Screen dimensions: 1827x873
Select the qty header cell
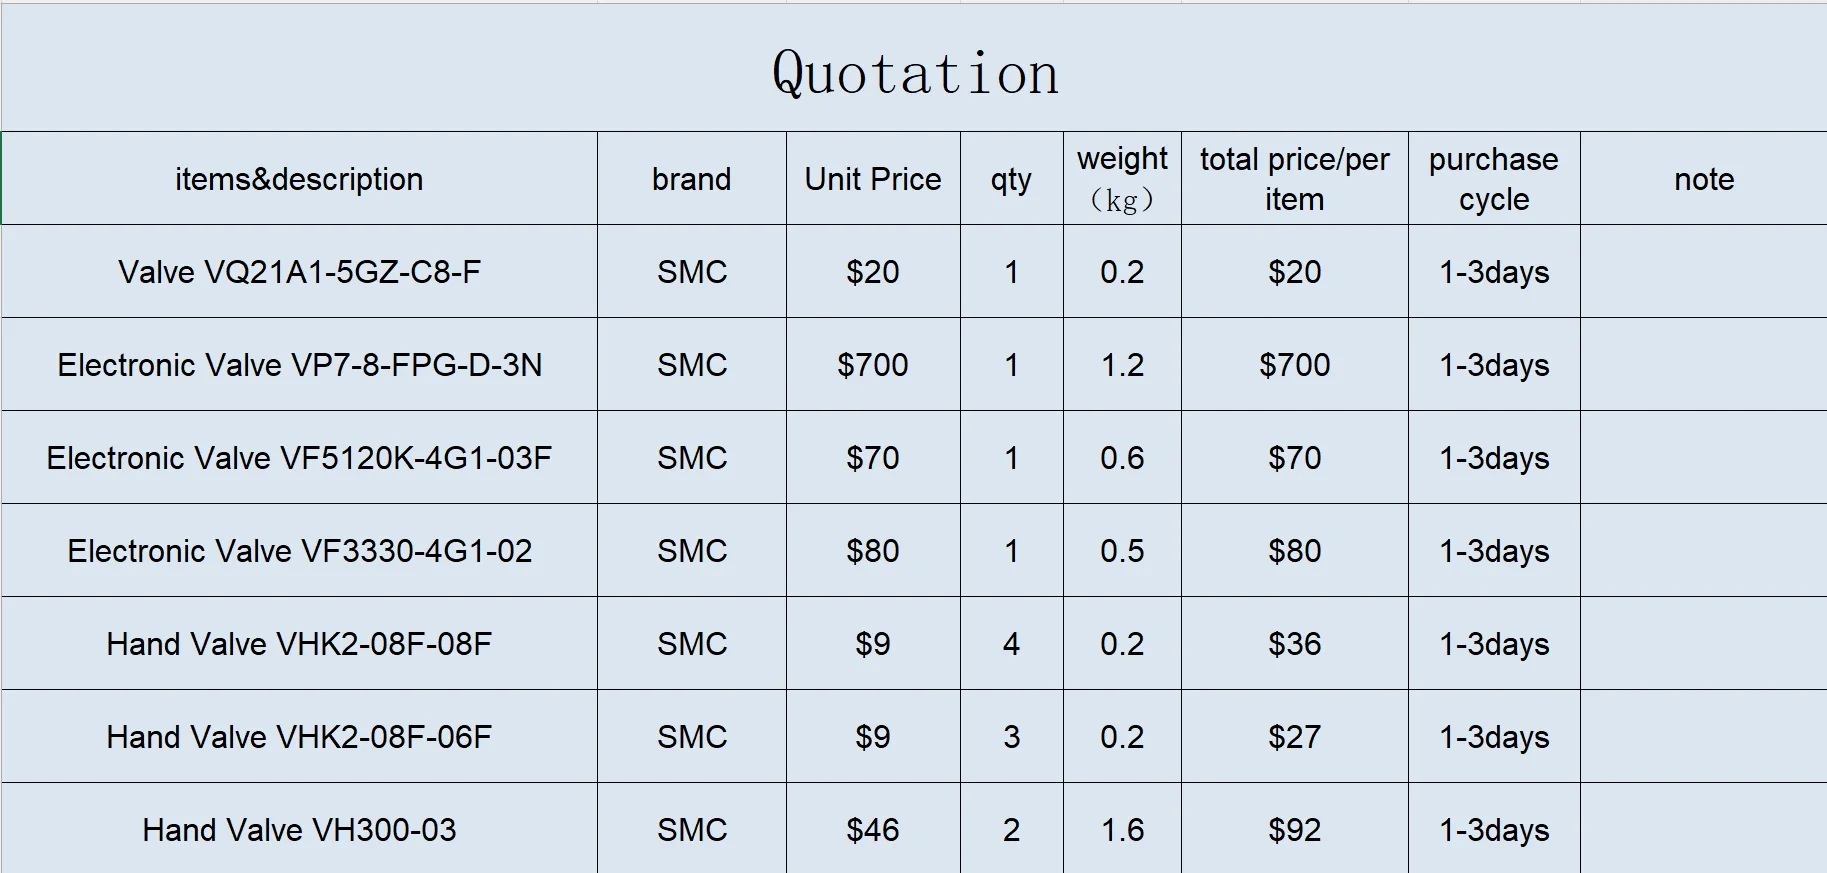pyautogui.click(x=1011, y=178)
